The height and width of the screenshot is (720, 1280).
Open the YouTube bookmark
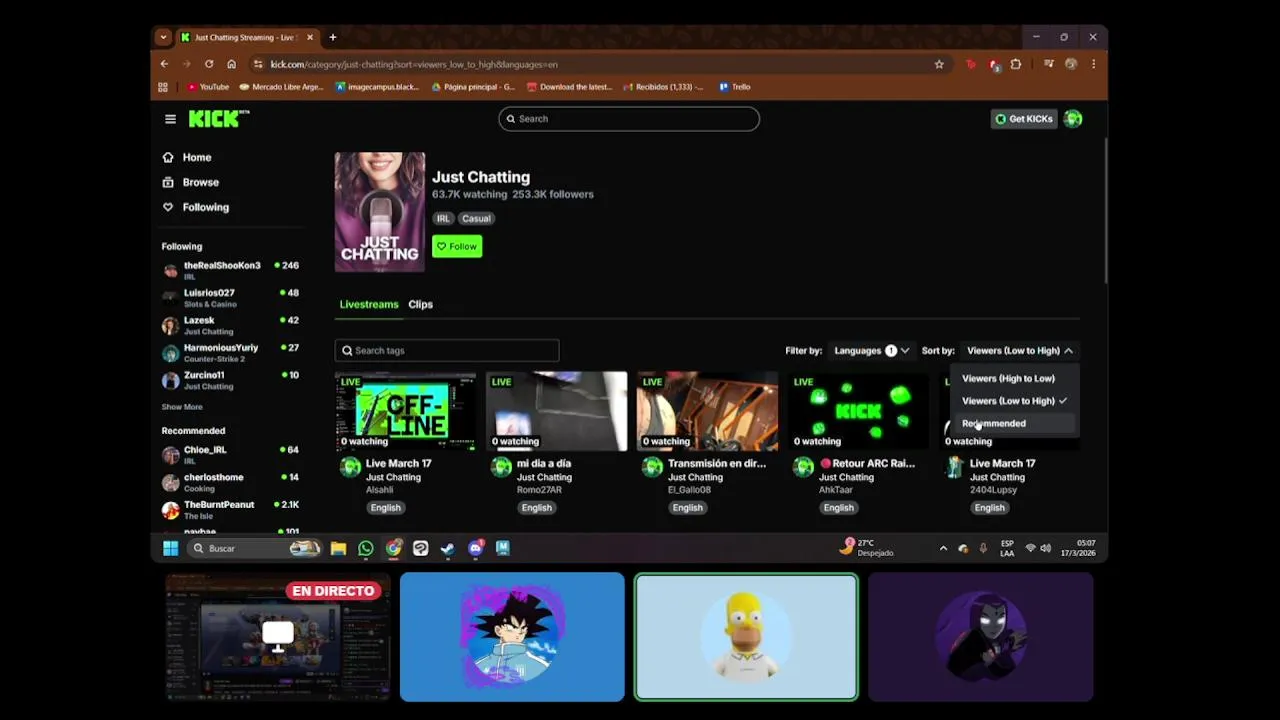click(x=208, y=87)
